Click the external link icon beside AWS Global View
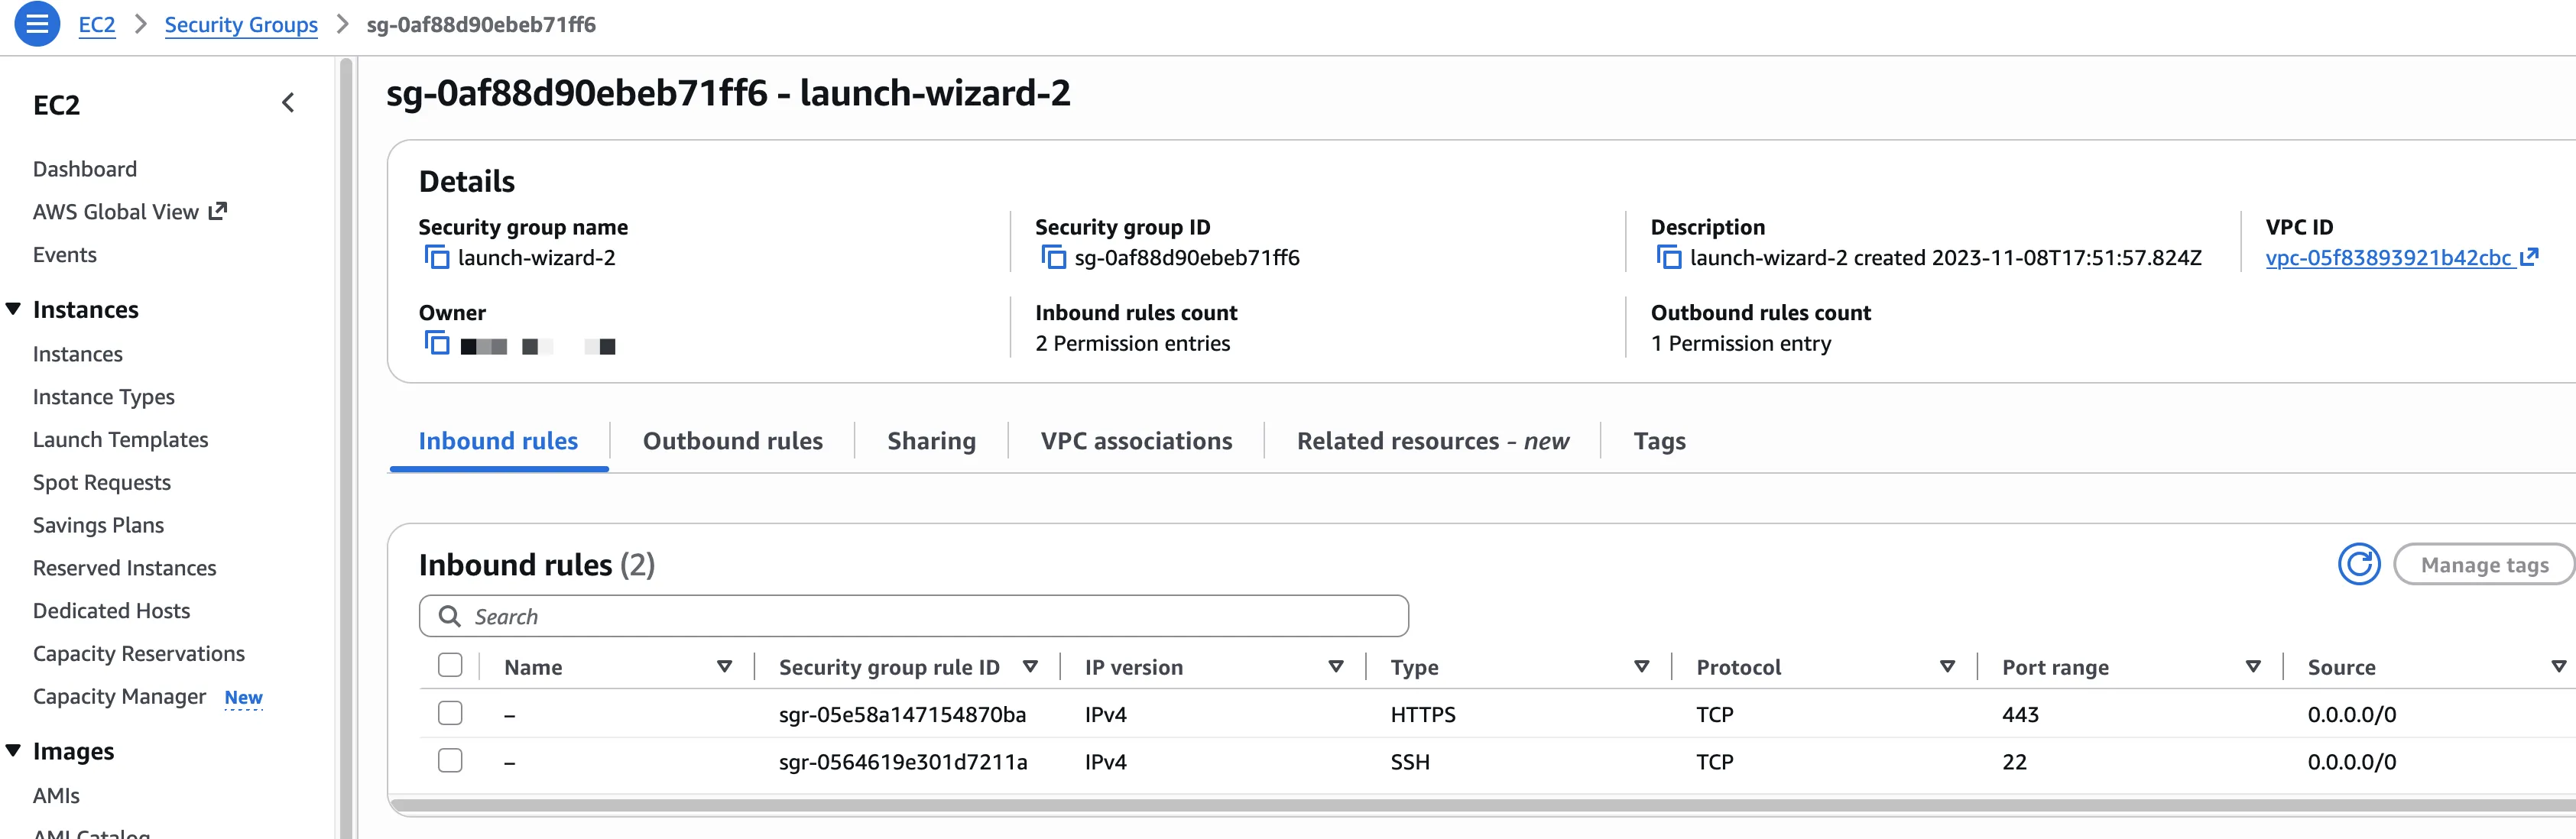 218,211
